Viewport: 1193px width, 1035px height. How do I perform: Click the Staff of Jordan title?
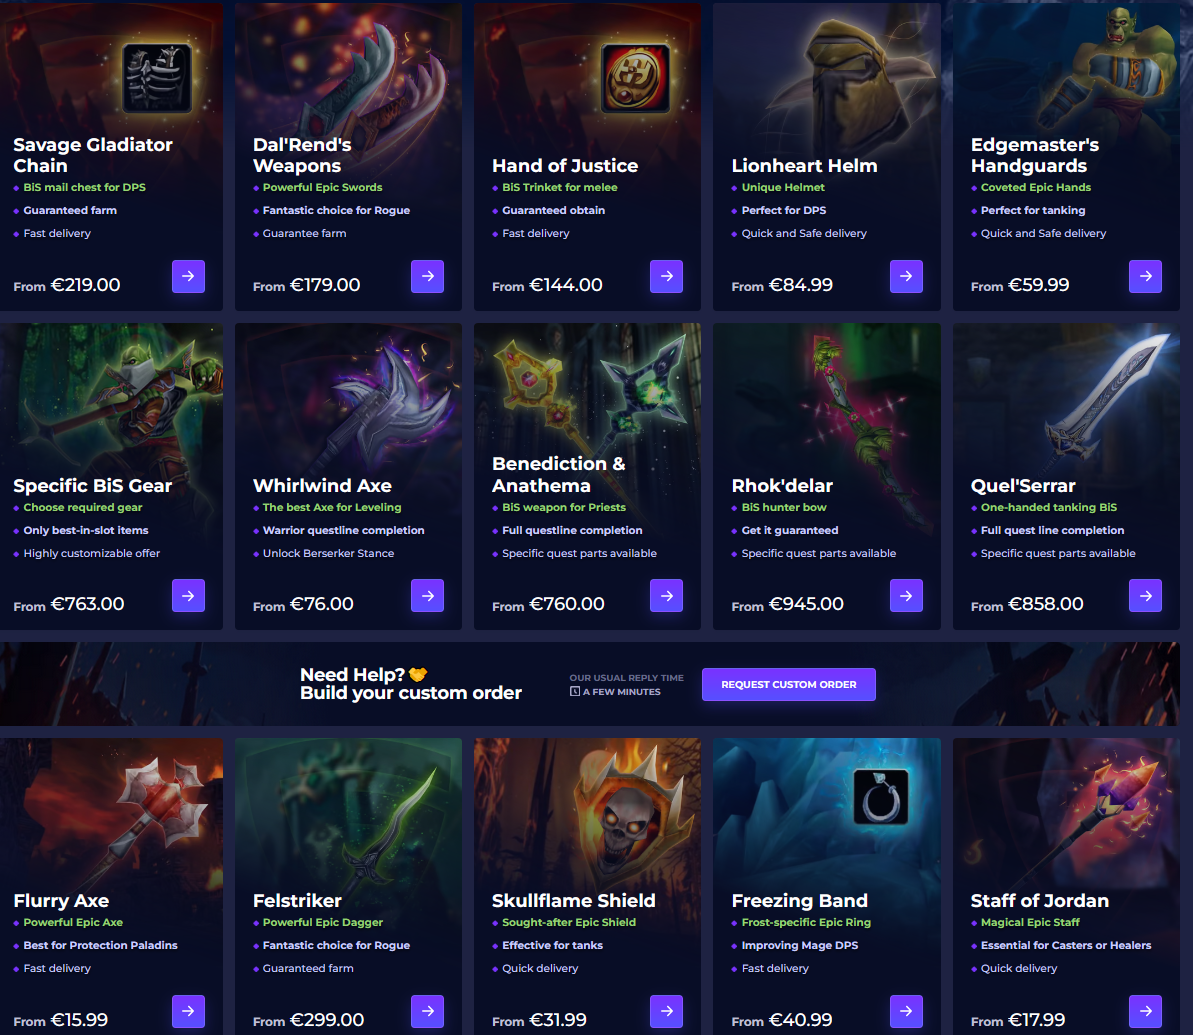click(x=1039, y=901)
